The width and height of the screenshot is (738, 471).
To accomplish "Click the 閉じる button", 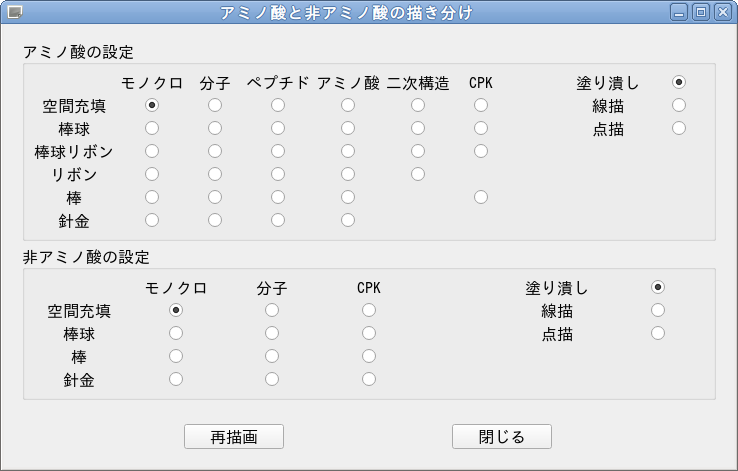I will pos(502,437).
